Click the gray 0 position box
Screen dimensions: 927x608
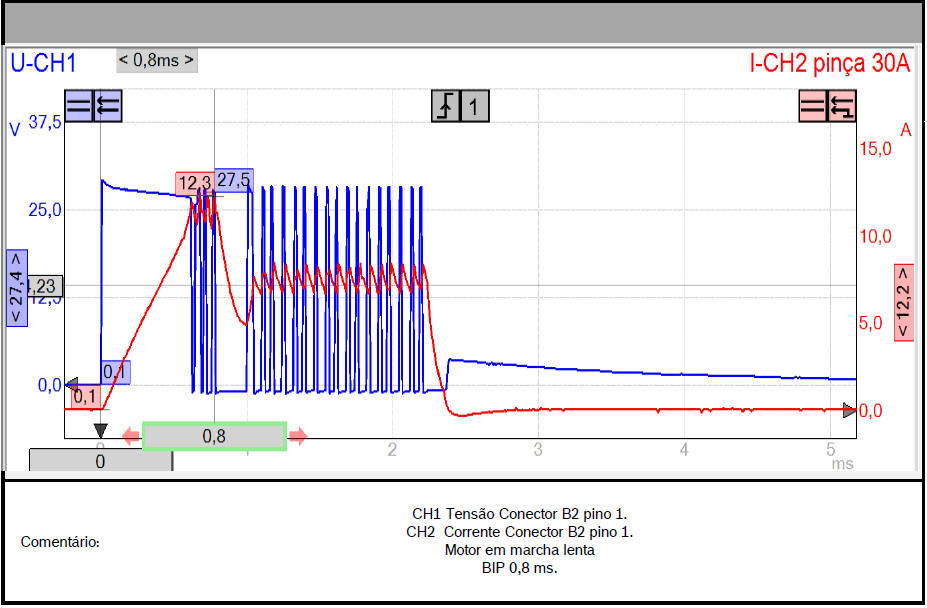[x=100, y=461]
